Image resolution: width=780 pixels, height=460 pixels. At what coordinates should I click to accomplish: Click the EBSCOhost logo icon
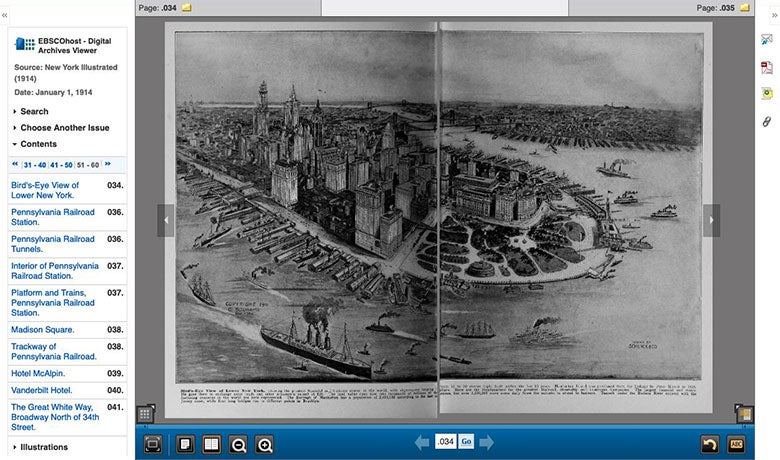24,44
